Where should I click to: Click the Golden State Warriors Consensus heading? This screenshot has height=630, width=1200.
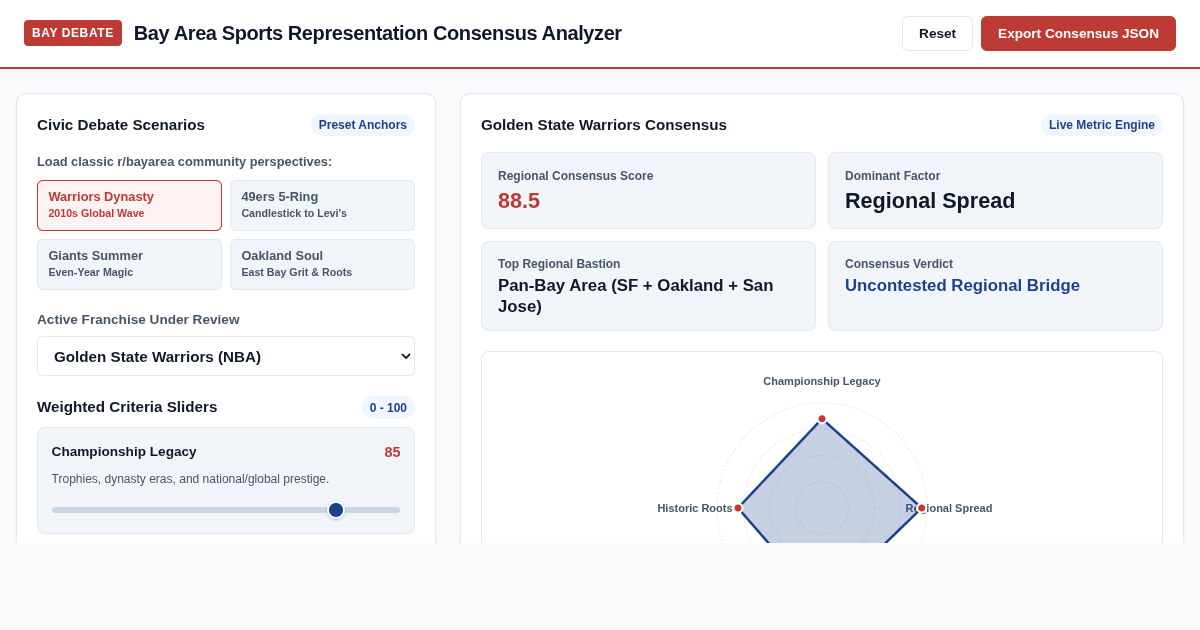coord(604,125)
